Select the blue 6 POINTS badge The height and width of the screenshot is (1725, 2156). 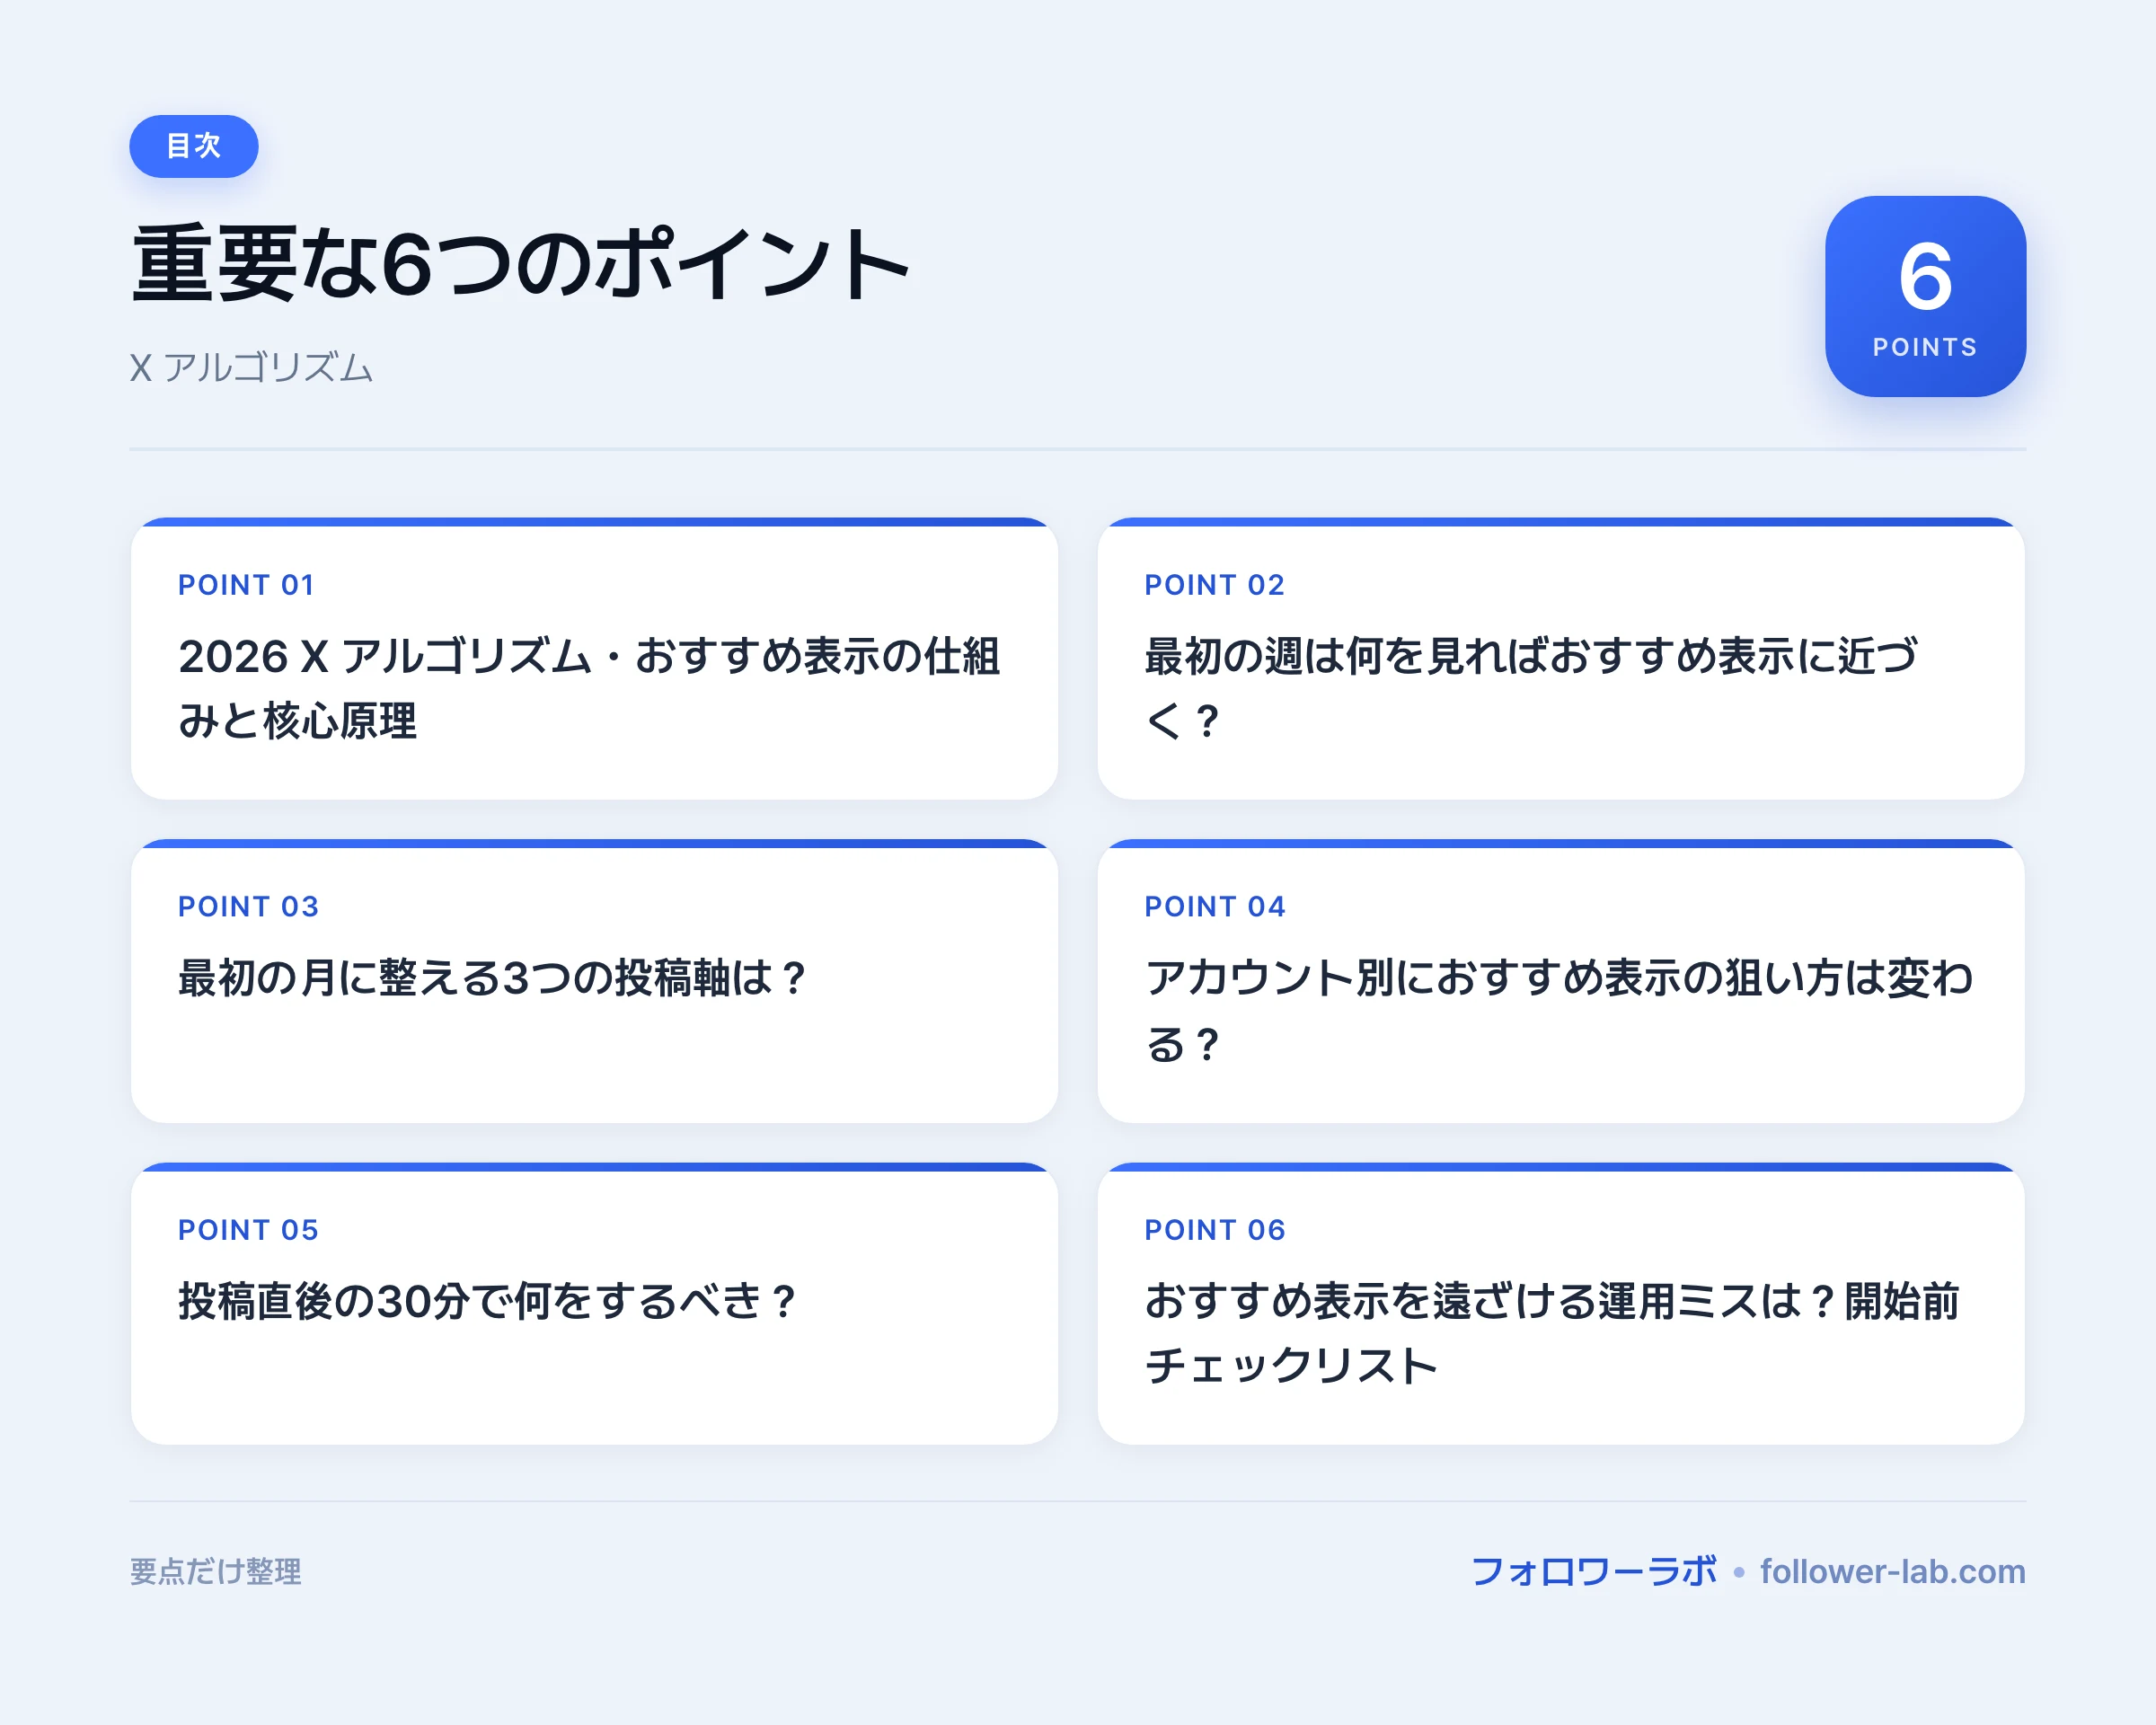click(1925, 296)
